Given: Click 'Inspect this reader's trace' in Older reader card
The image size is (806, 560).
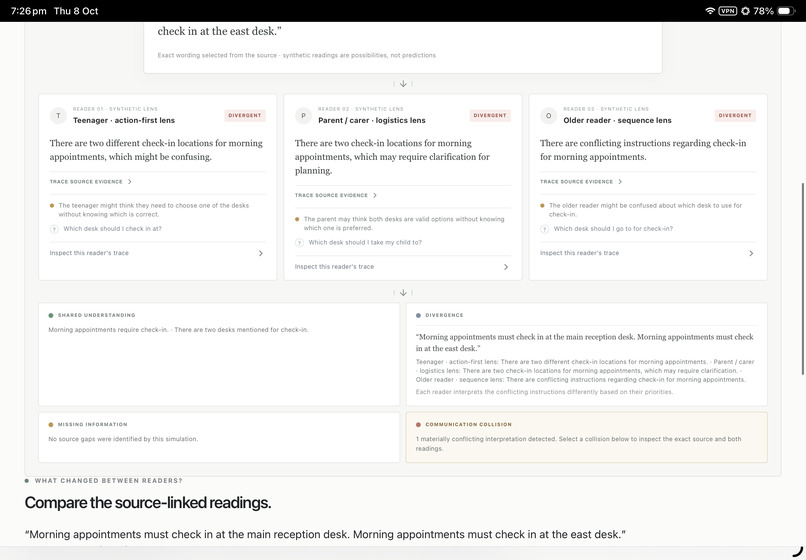Looking at the screenshot, I should 579,253.
